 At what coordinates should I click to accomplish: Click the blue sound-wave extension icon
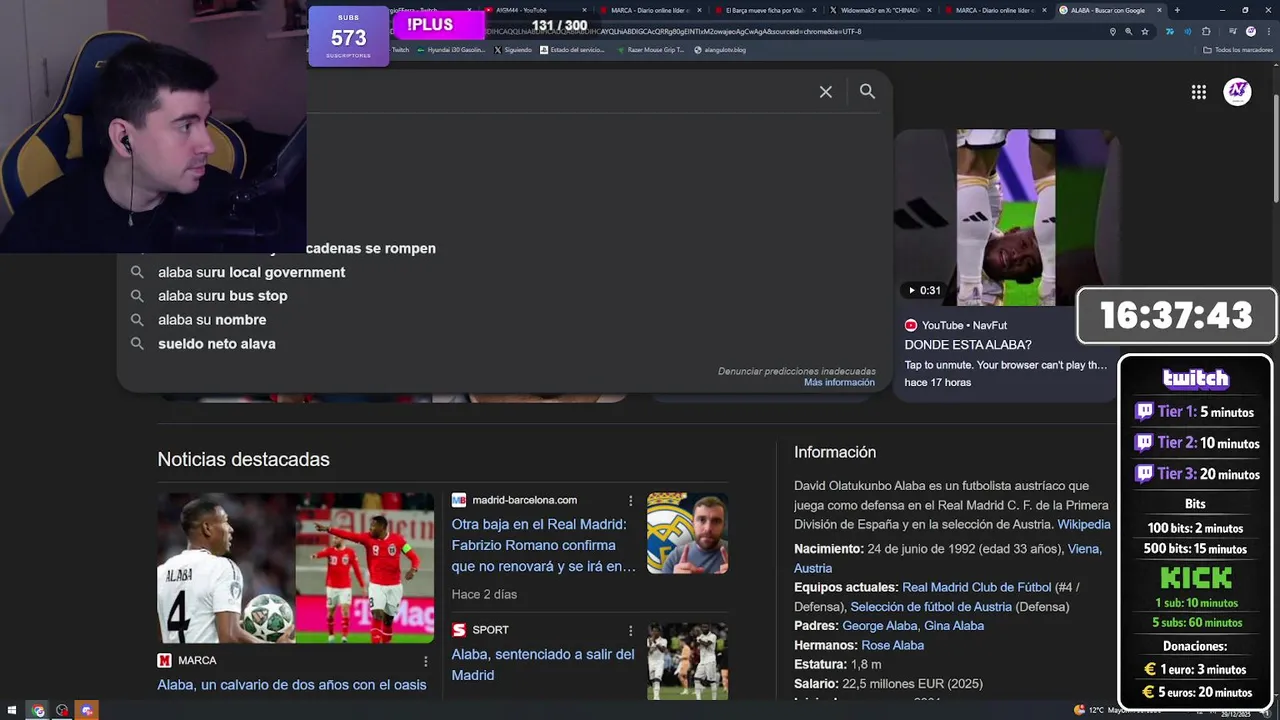point(1187,31)
